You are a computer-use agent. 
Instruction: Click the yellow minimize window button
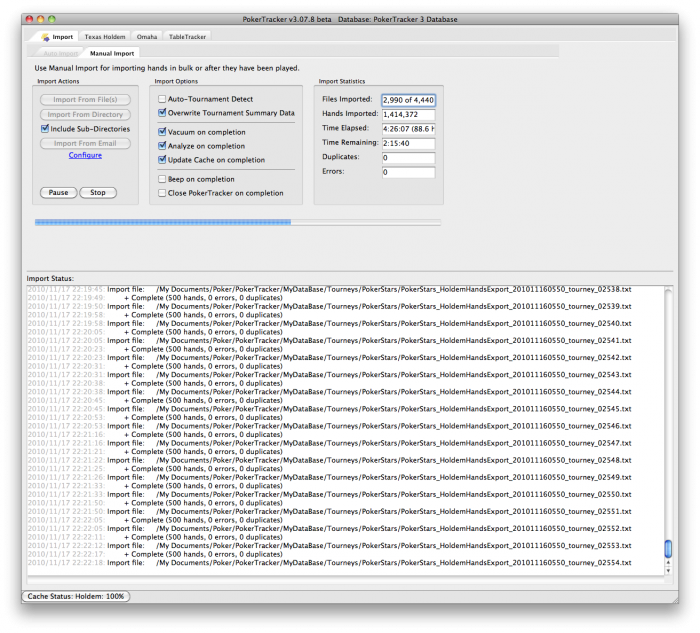pos(41,19)
